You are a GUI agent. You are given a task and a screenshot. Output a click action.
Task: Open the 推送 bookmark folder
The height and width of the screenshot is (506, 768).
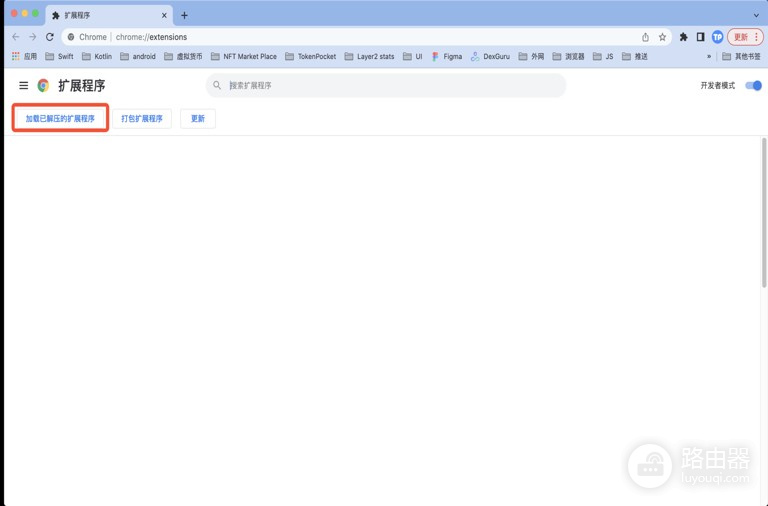pyautogui.click(x=635, y=56)
